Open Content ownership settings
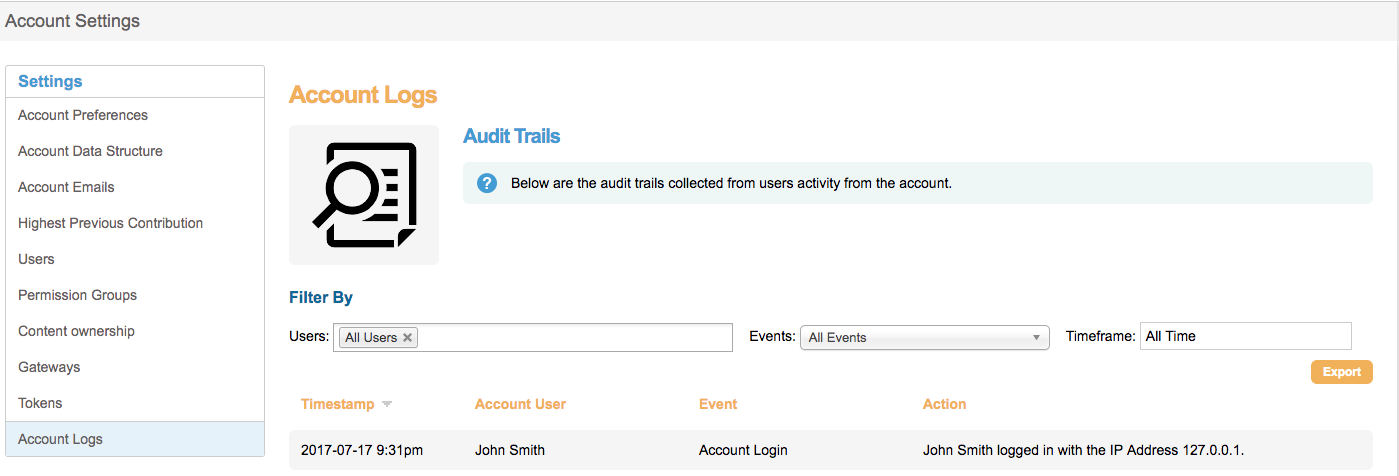This screenshot has height=476, width=1399. (76, 331)
